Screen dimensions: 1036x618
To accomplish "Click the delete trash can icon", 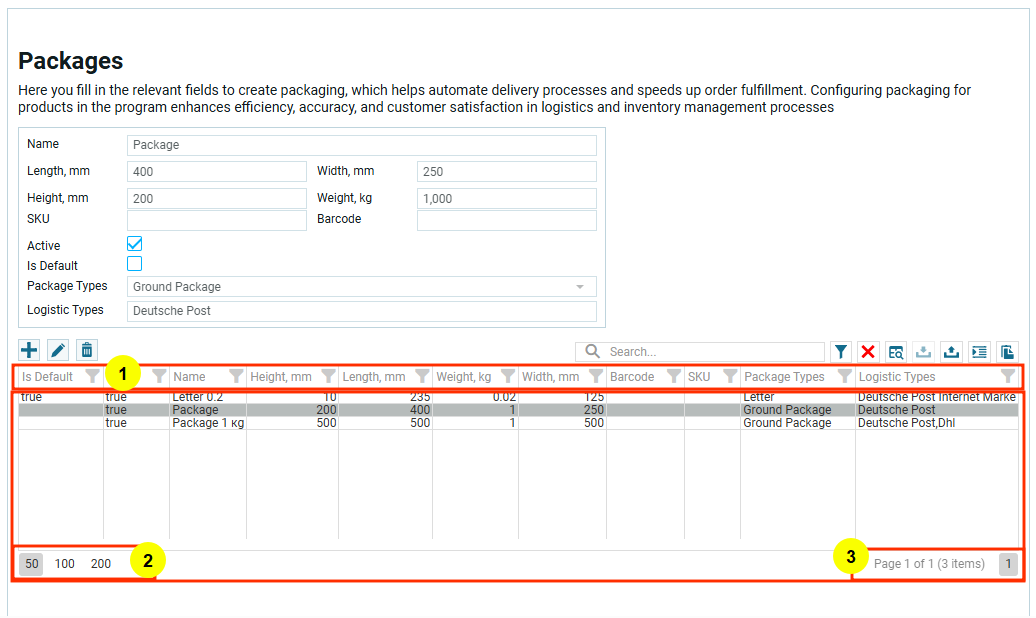I will click(x=87, y=350).
